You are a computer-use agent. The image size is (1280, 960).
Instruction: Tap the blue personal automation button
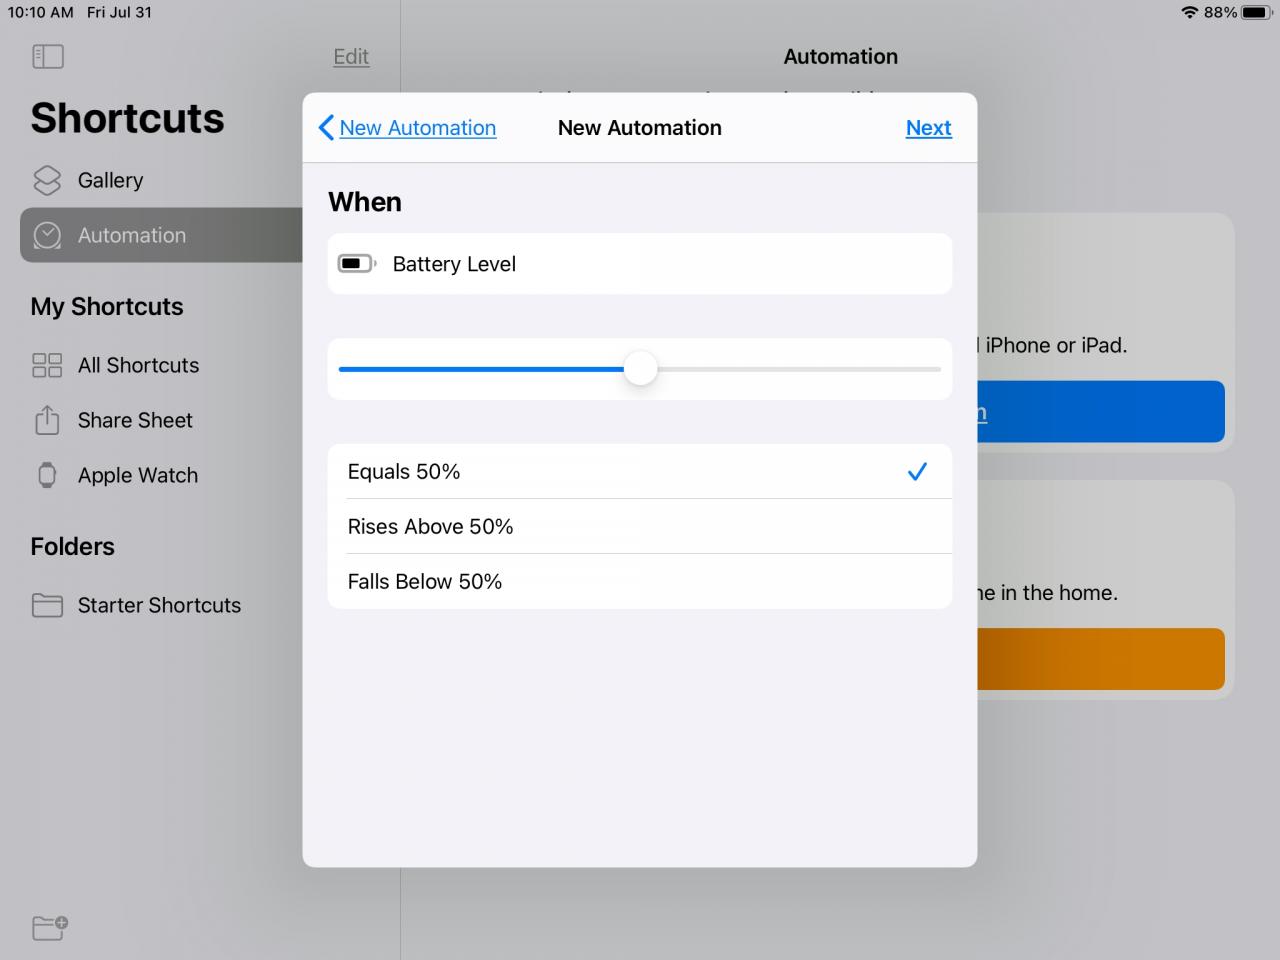tap(1100, 411)
